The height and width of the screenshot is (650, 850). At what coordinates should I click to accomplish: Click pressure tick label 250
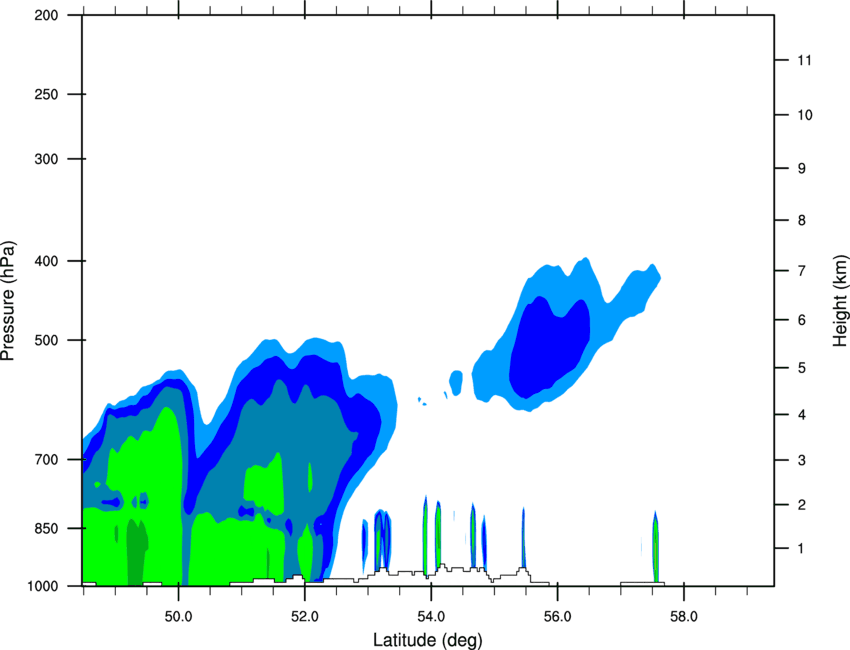[x=46, y=94]
